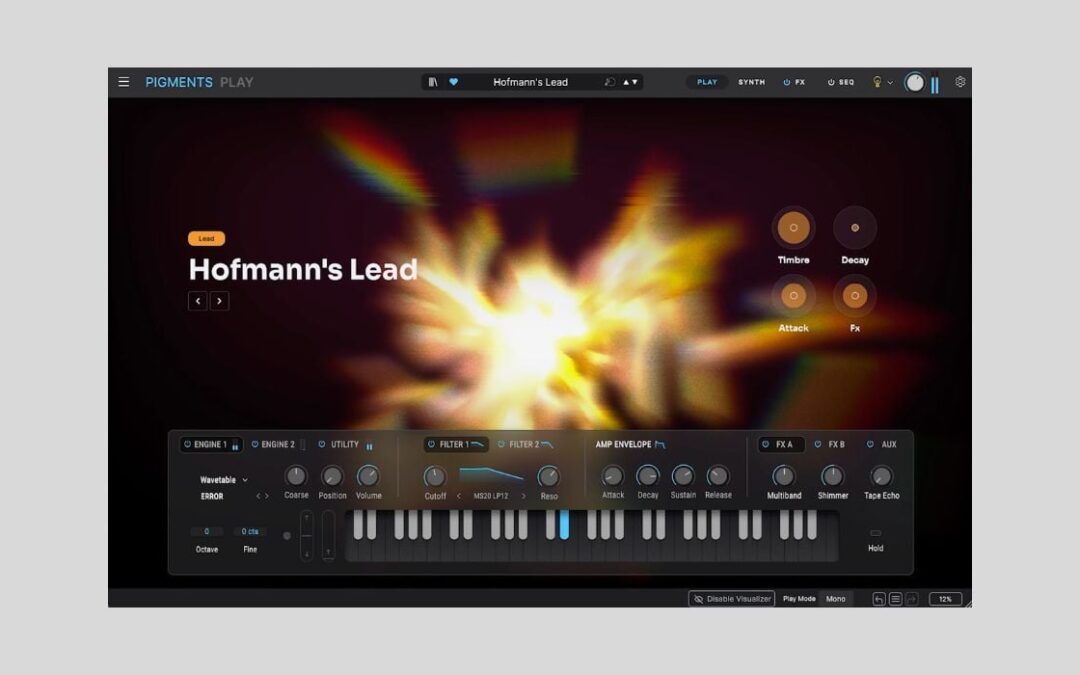Toggle the blue heart favorite icon

point(453,82)
